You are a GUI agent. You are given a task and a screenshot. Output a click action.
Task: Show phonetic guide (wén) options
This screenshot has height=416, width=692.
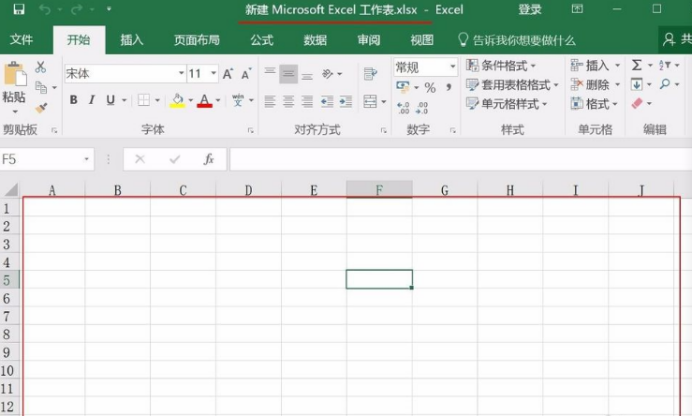coord(238,100)
